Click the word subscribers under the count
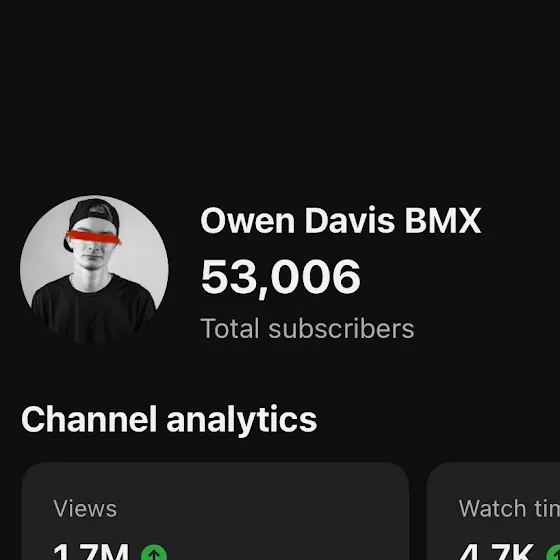This screenshot has height=560, width=560. coord(341,329)
